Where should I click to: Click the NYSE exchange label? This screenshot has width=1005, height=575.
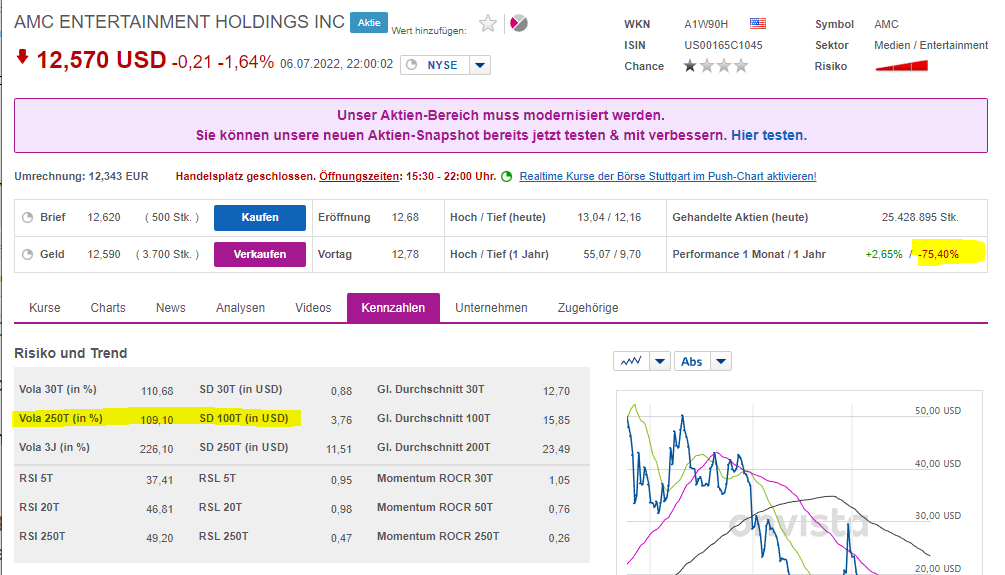click(442, 65)
